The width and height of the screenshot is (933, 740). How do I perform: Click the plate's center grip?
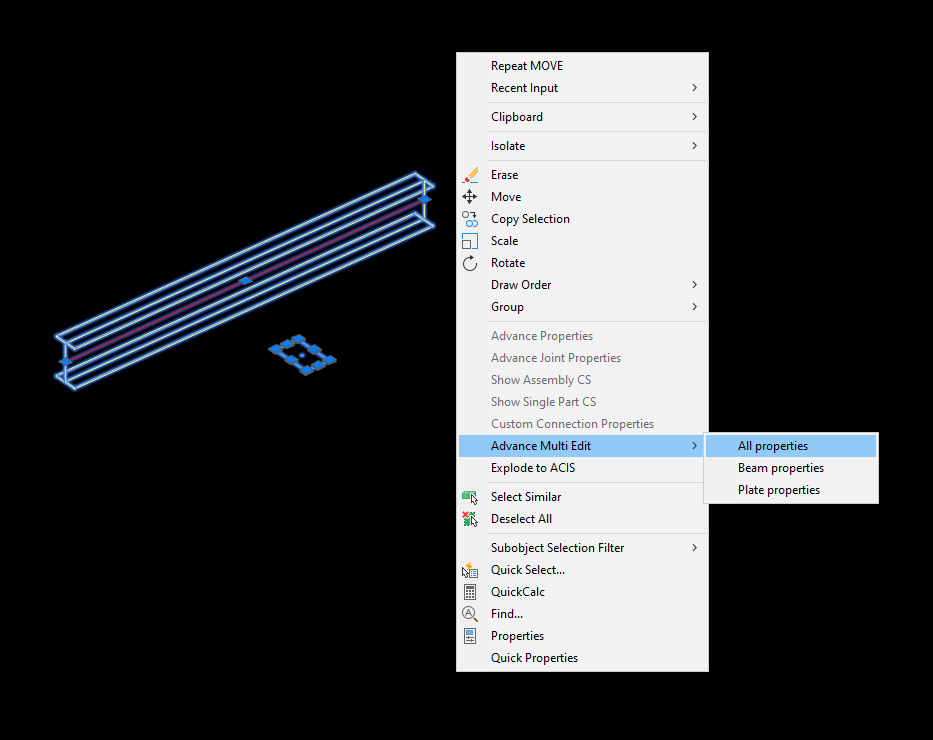pos(302,356)
